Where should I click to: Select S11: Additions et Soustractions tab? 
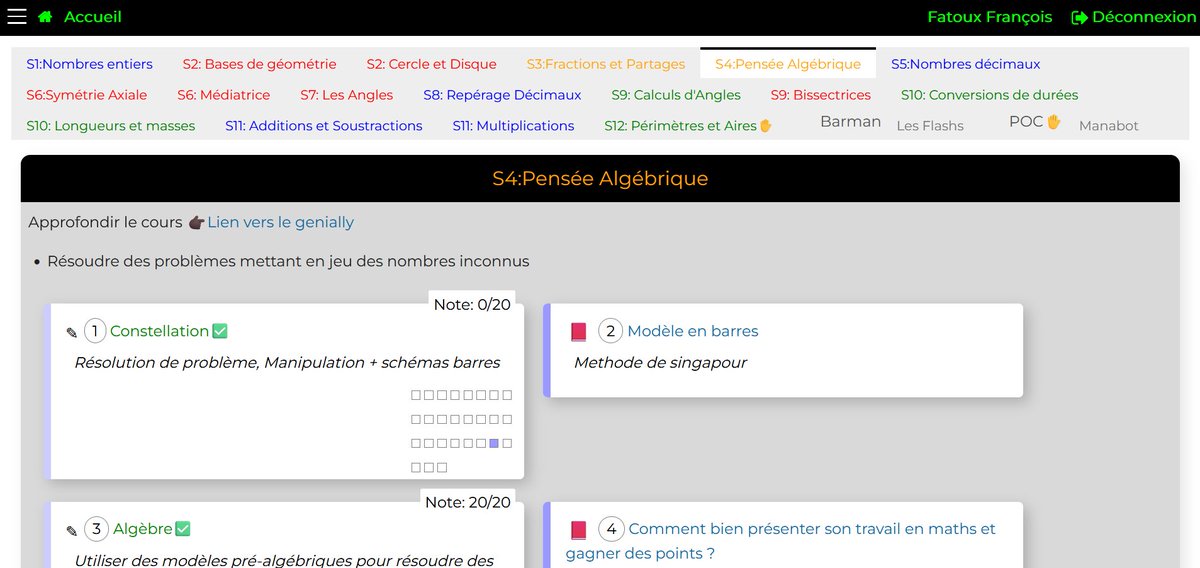324,126
